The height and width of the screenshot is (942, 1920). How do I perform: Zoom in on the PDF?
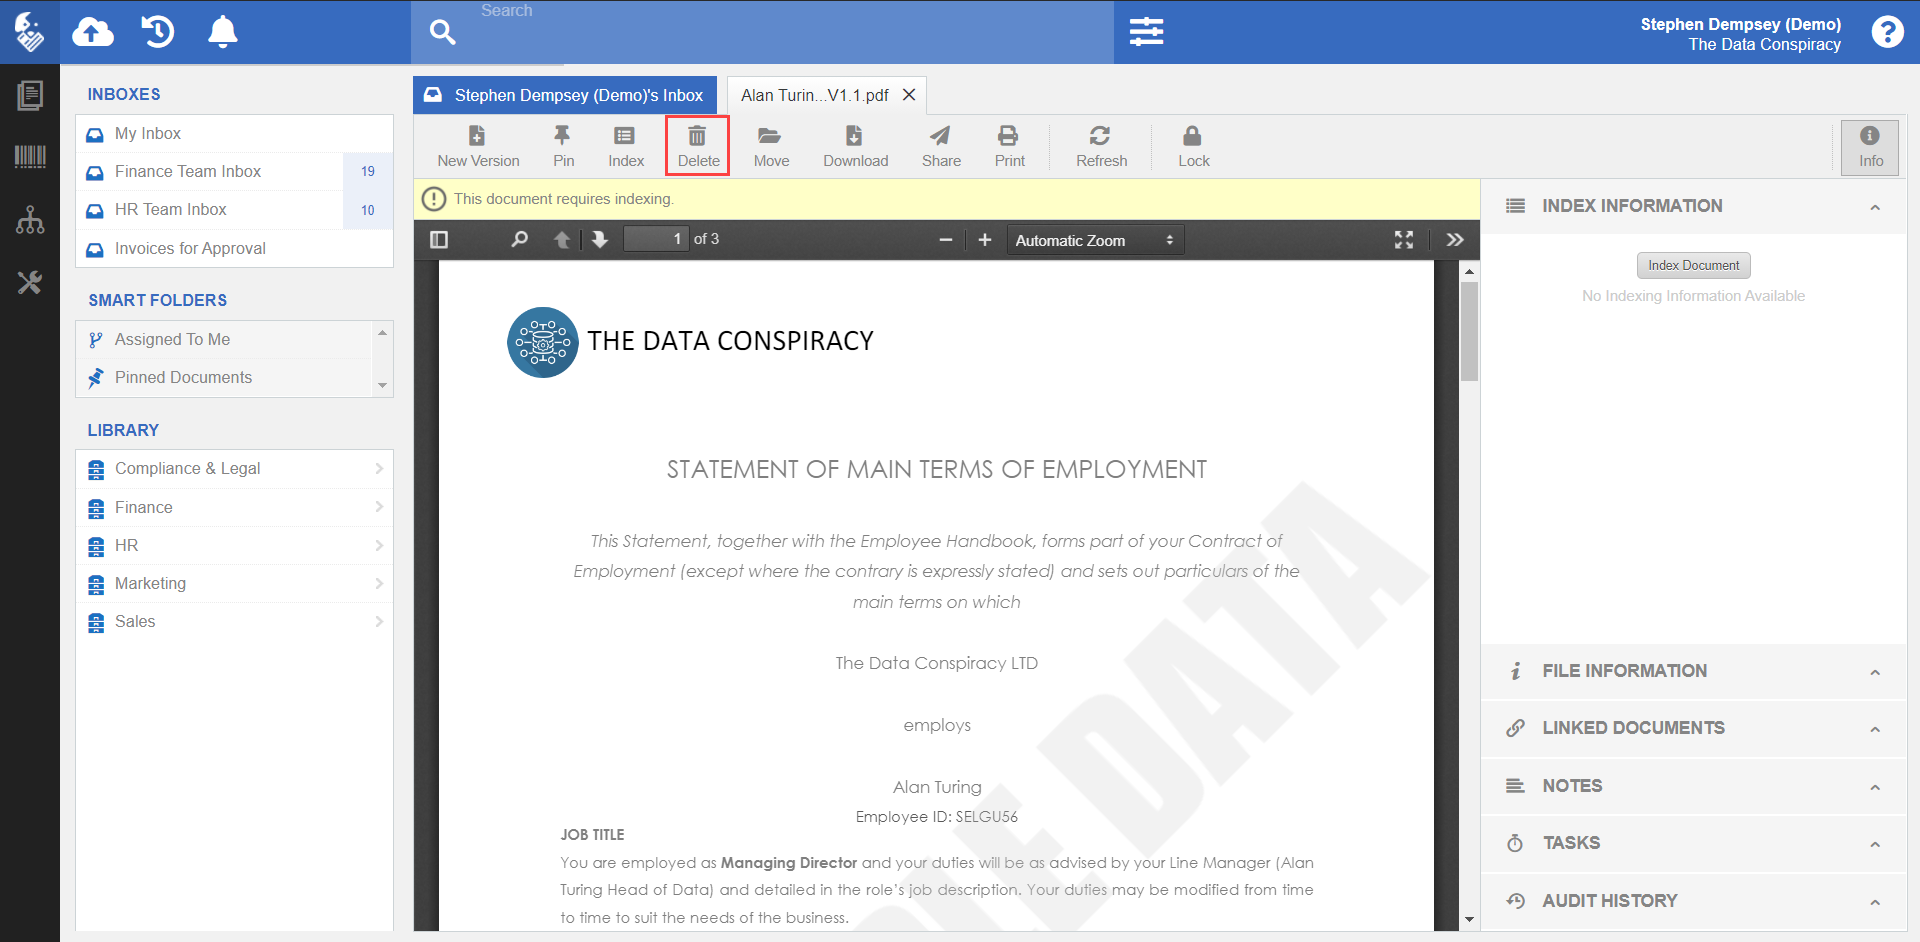pos(985,240)
